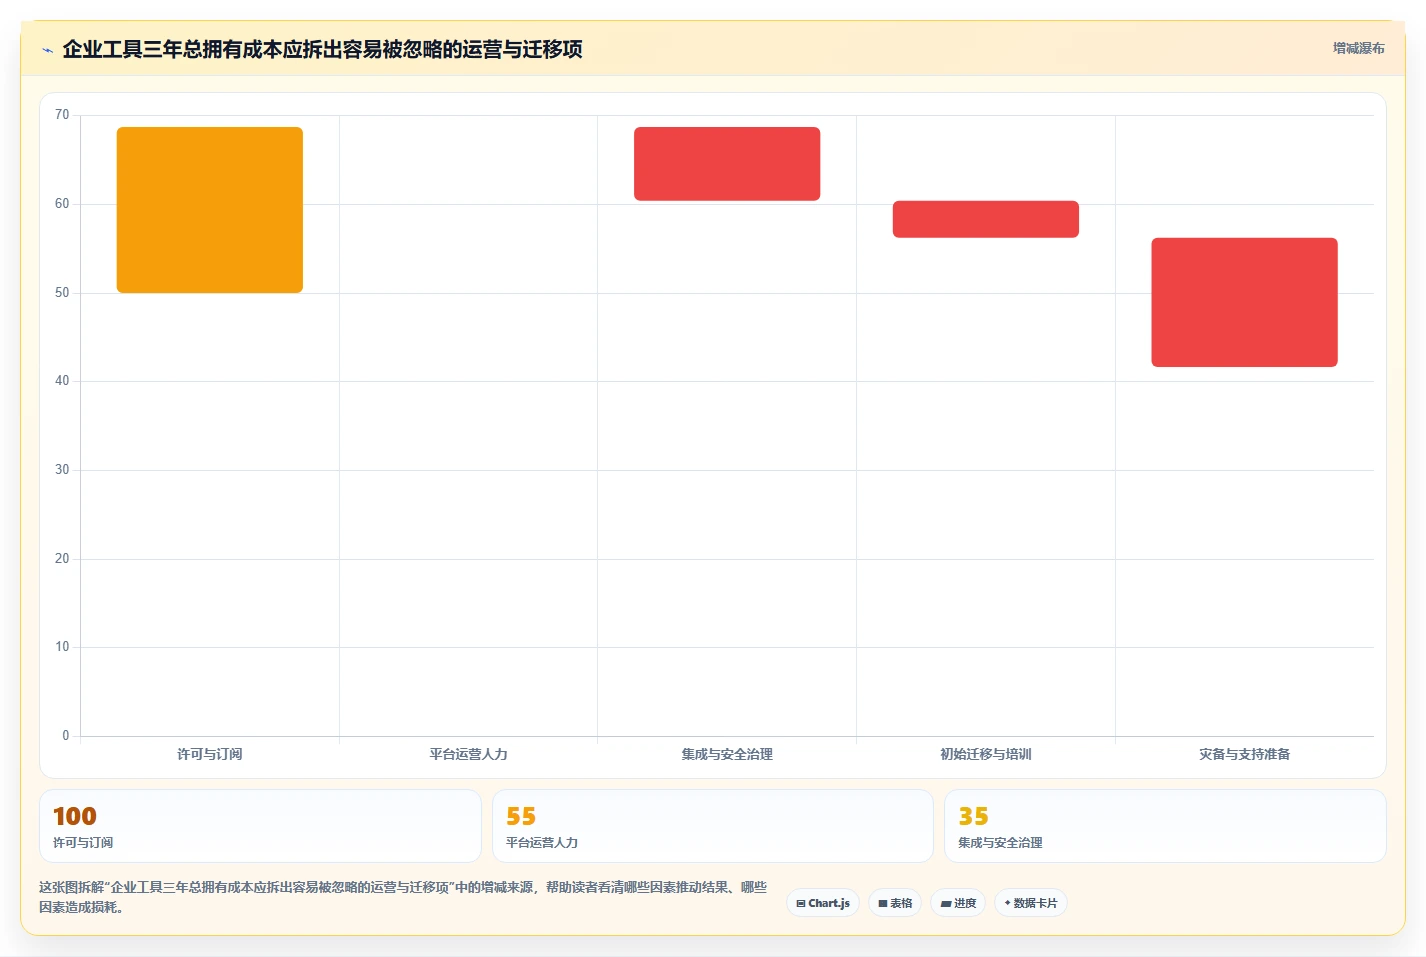Click the y-axis value 50
This screenshot has height=957, width=1426.
coord(62,293)
